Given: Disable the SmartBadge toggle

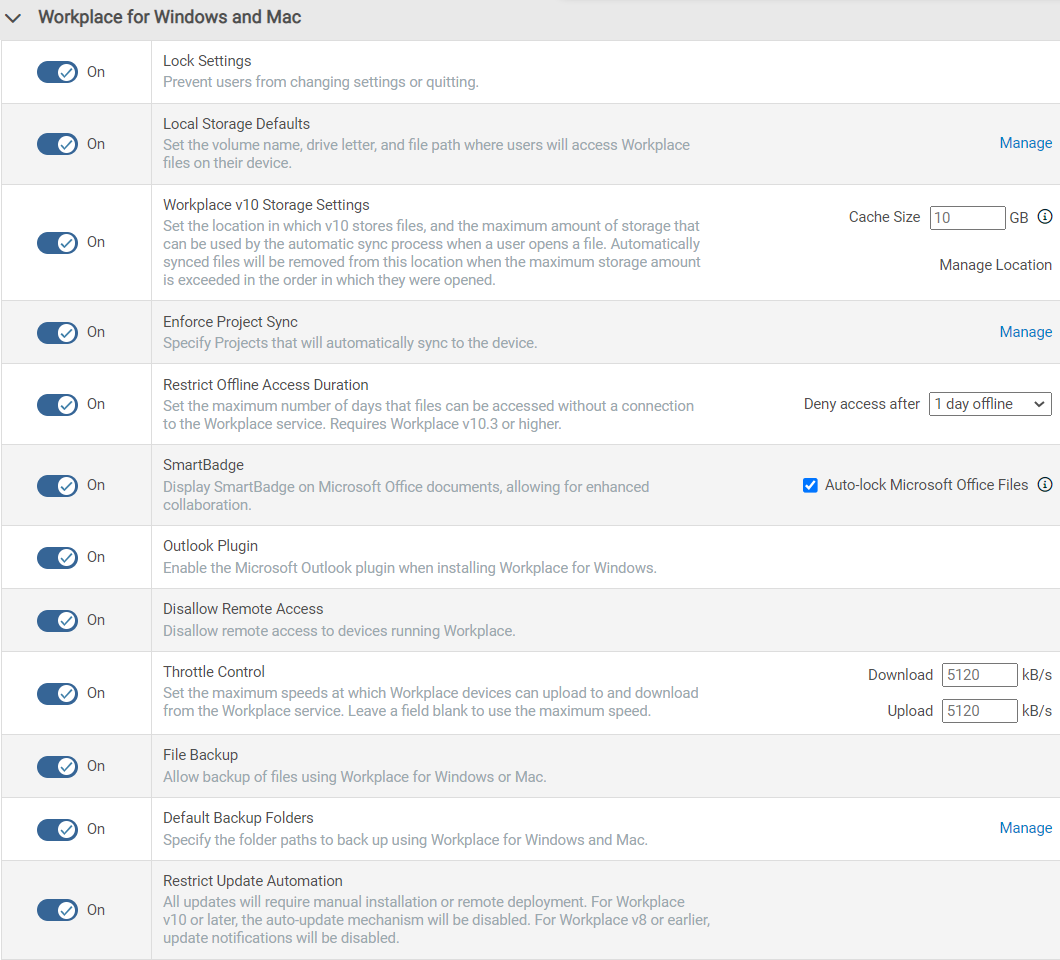Looking at the screenshot, I should point(57,485).
